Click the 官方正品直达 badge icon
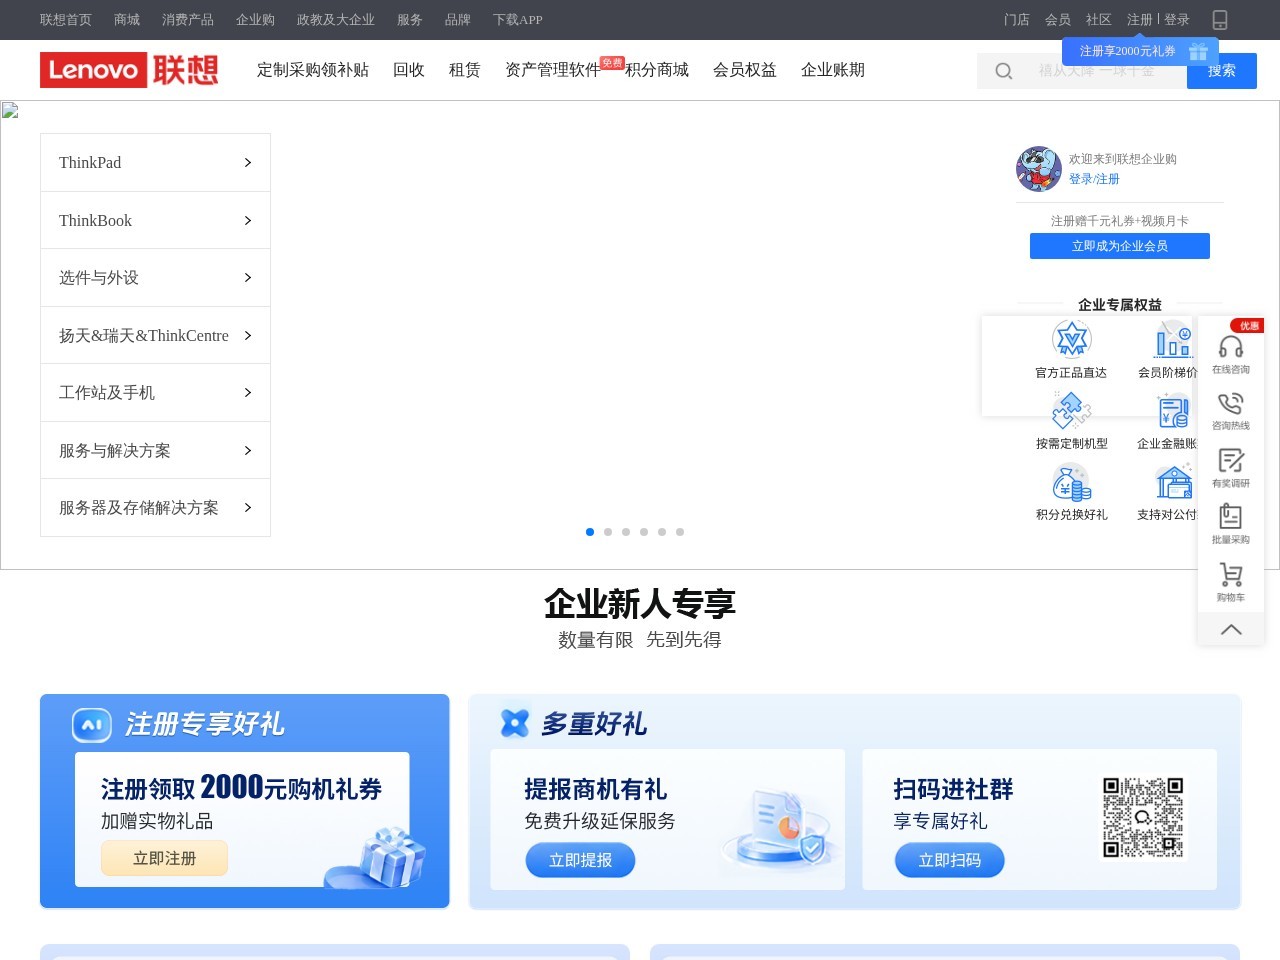 point(1072,339)
